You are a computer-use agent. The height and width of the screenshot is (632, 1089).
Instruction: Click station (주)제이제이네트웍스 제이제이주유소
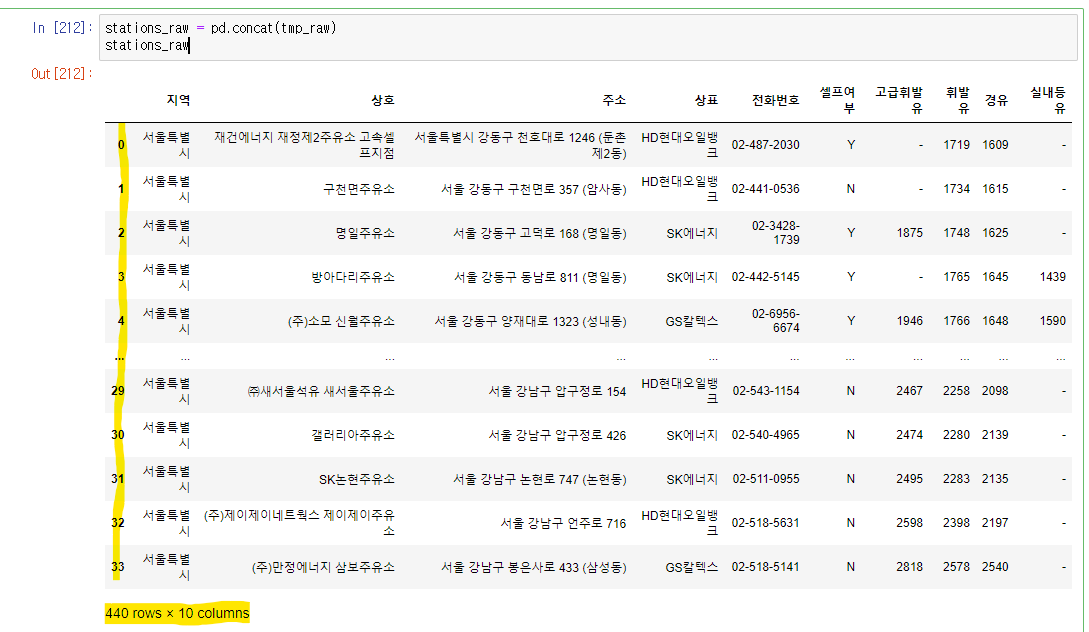pyautogui.click(x=299, y=523)
